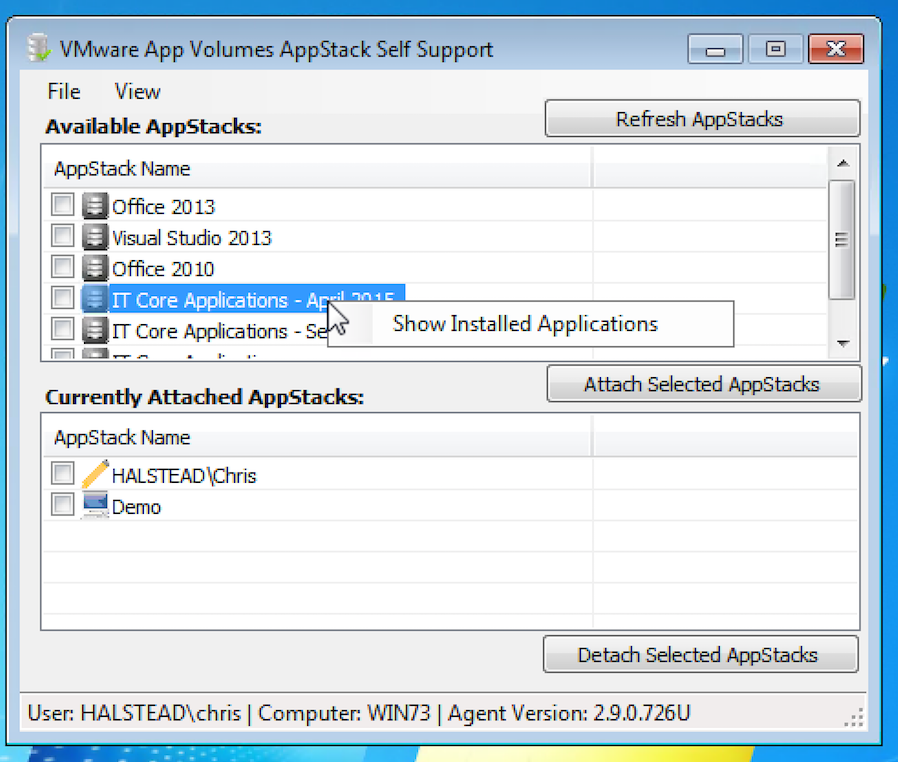Open the View menu
This screenshot has height=762, width=898.
(137, 92)
